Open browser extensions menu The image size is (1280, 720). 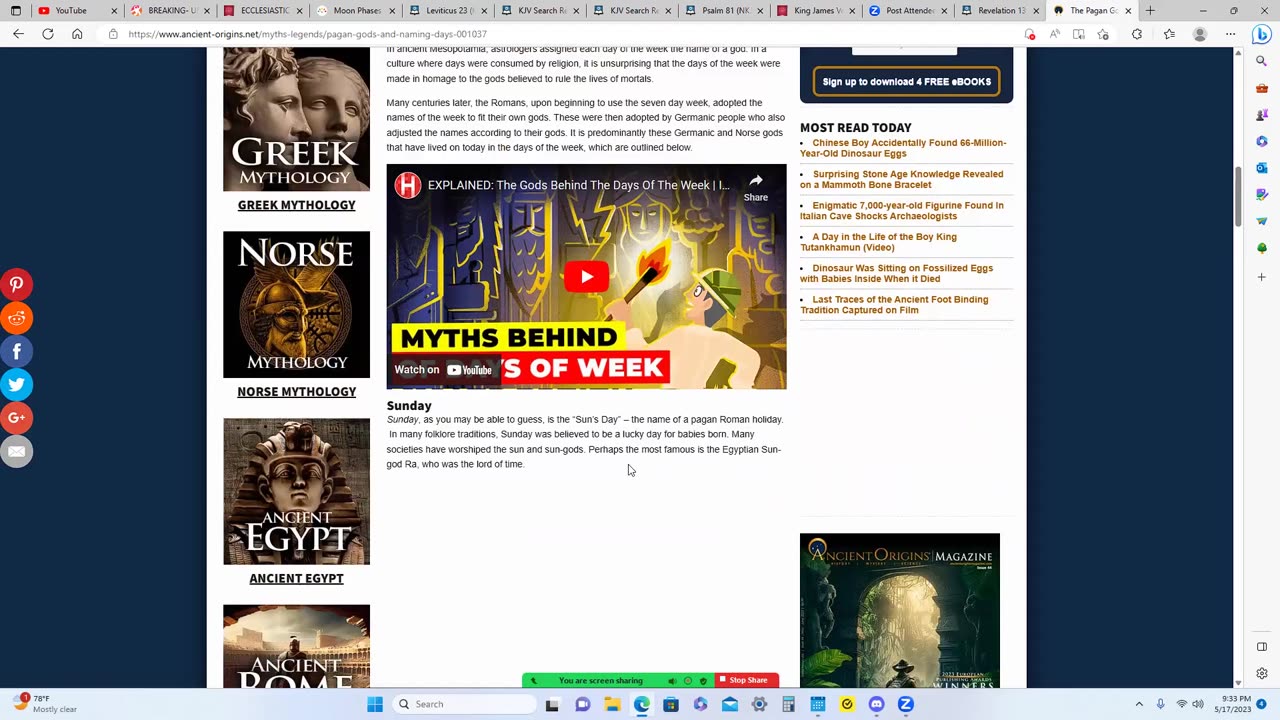[1137, 34]
